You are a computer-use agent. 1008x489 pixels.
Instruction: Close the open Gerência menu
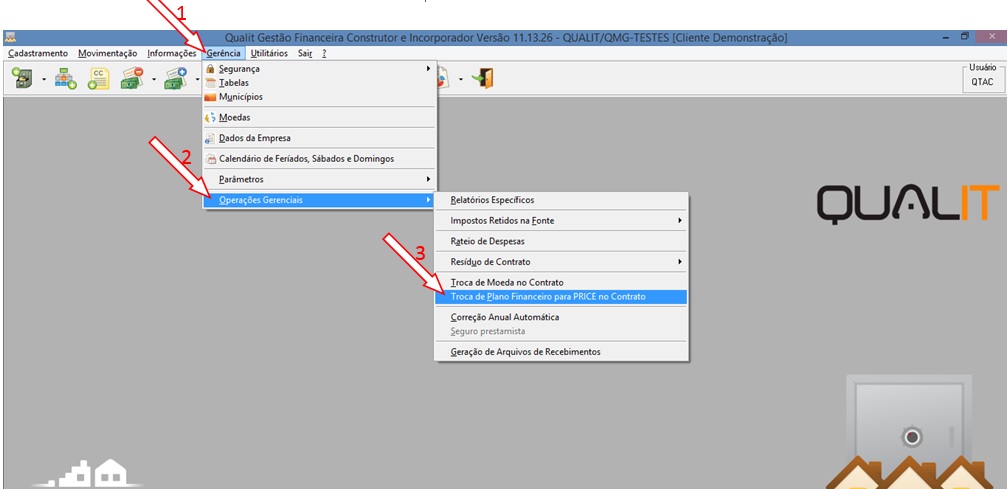(224, 53)
